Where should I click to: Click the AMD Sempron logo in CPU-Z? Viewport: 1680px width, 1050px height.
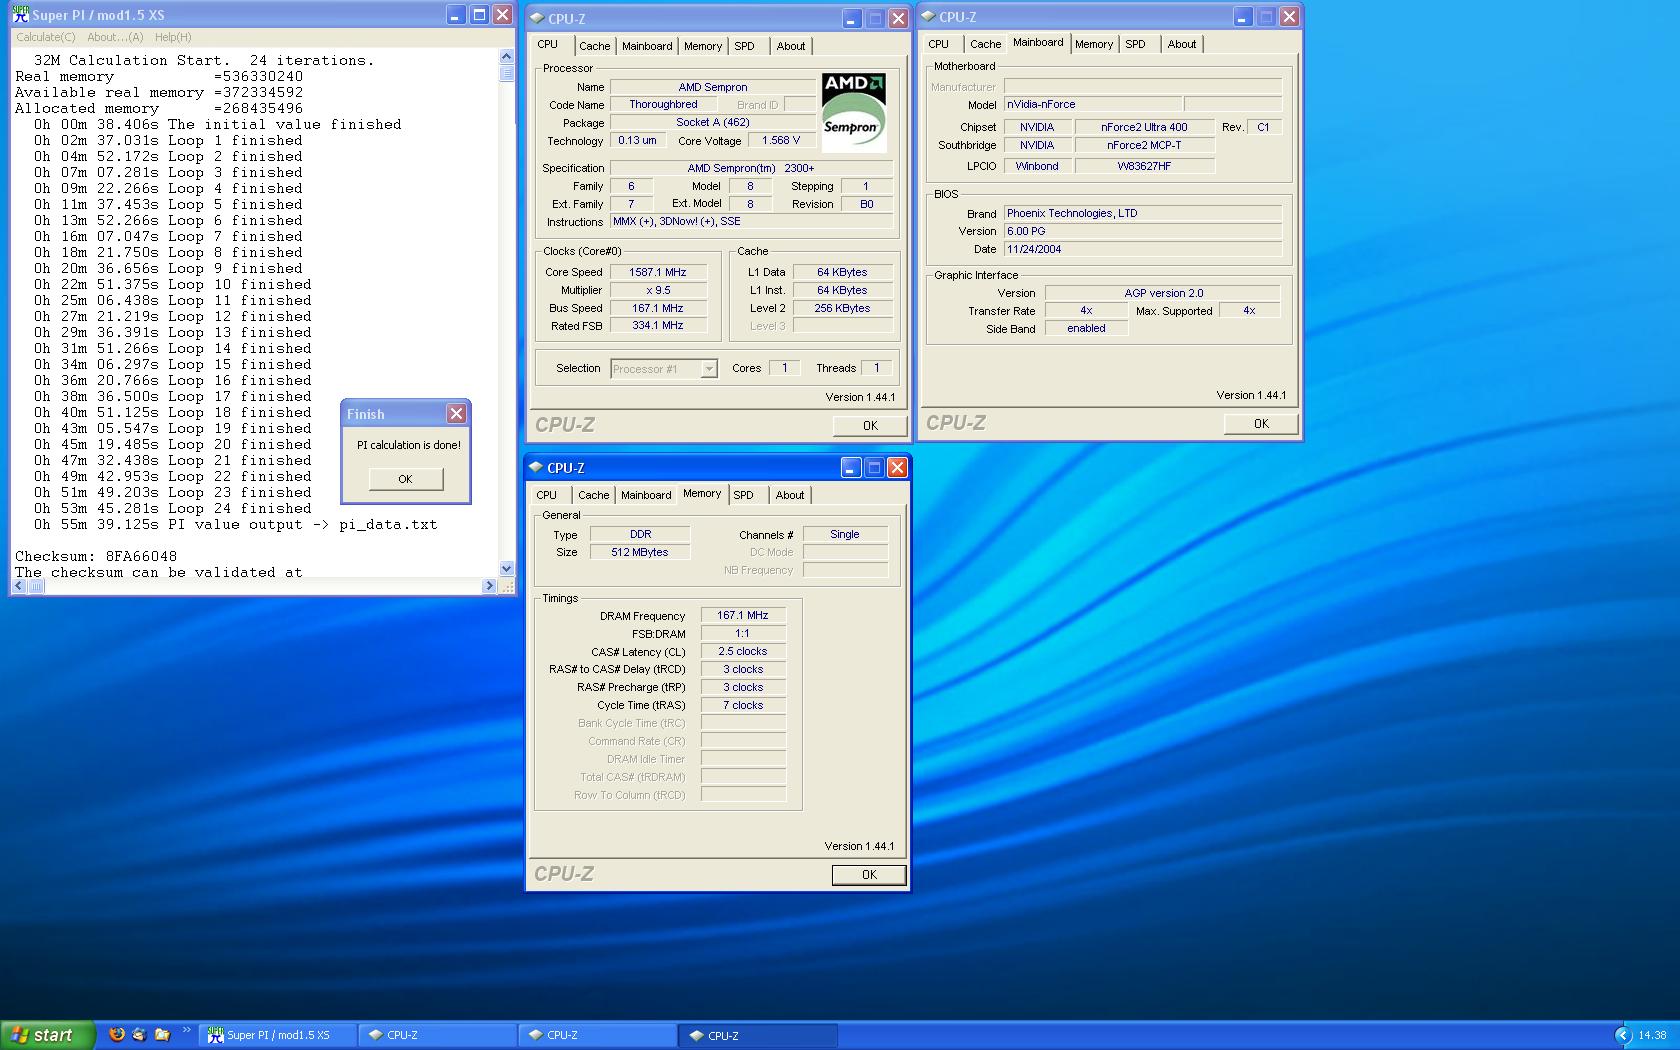pos(853,111)
